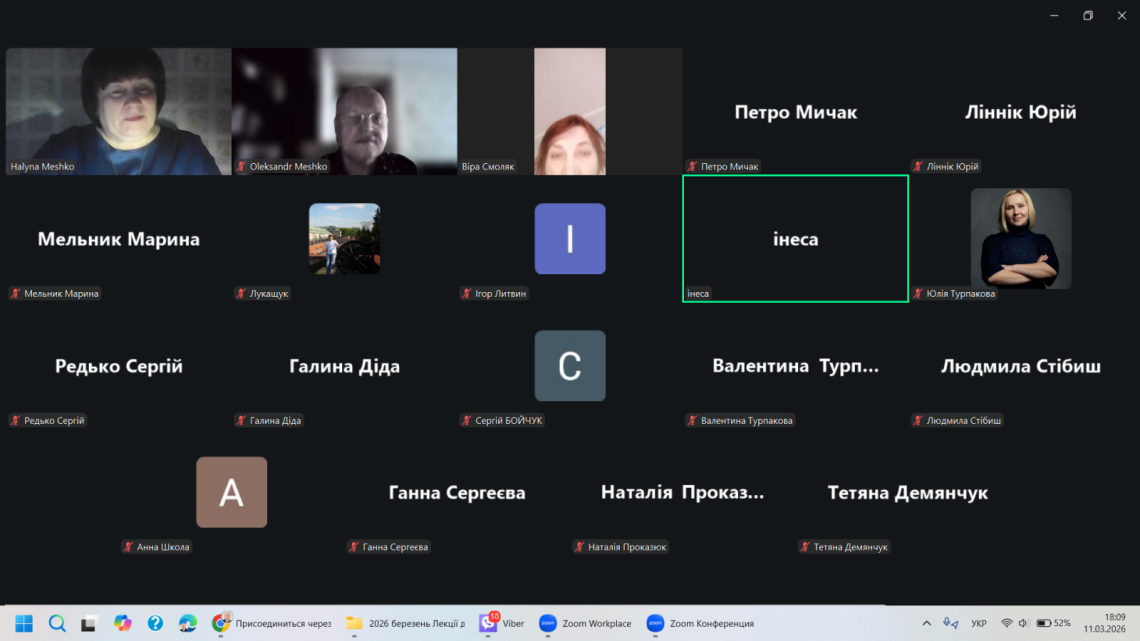Expand the system tray hidden icons chevron
Screen dimensions: 1140x641
(x=926, y=623)
